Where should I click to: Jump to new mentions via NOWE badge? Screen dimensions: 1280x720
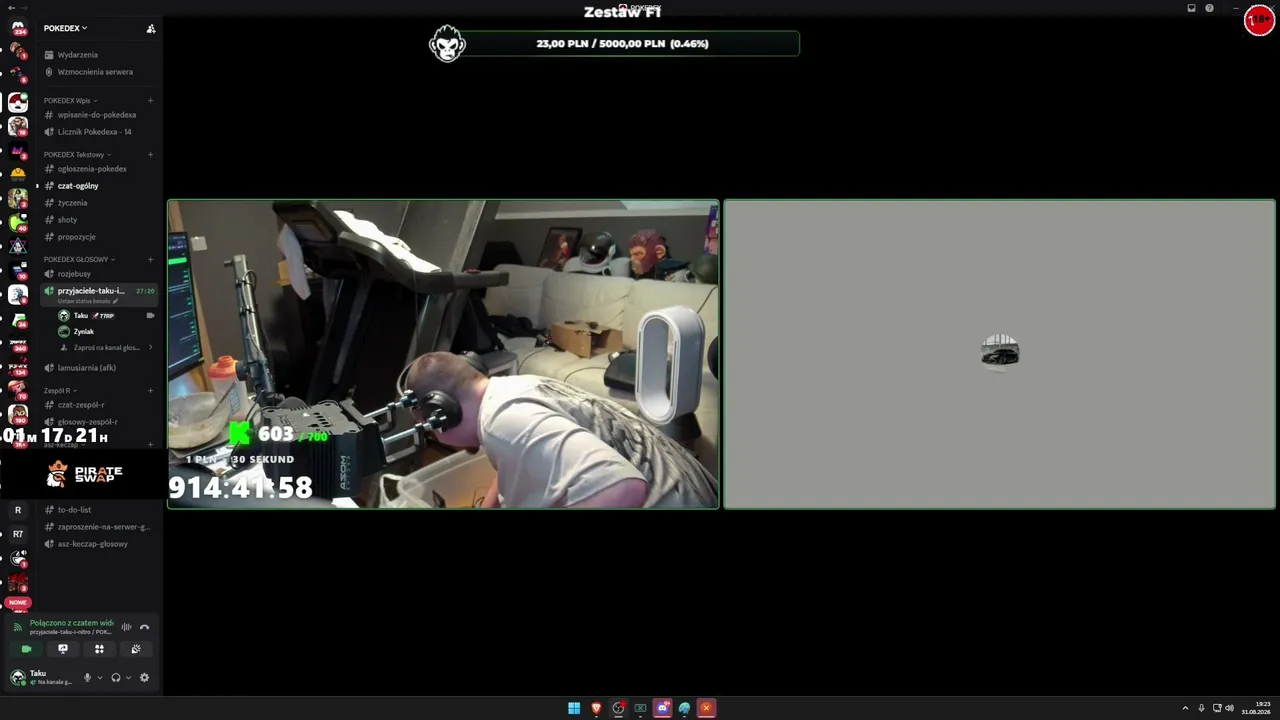tap(18, 603)
